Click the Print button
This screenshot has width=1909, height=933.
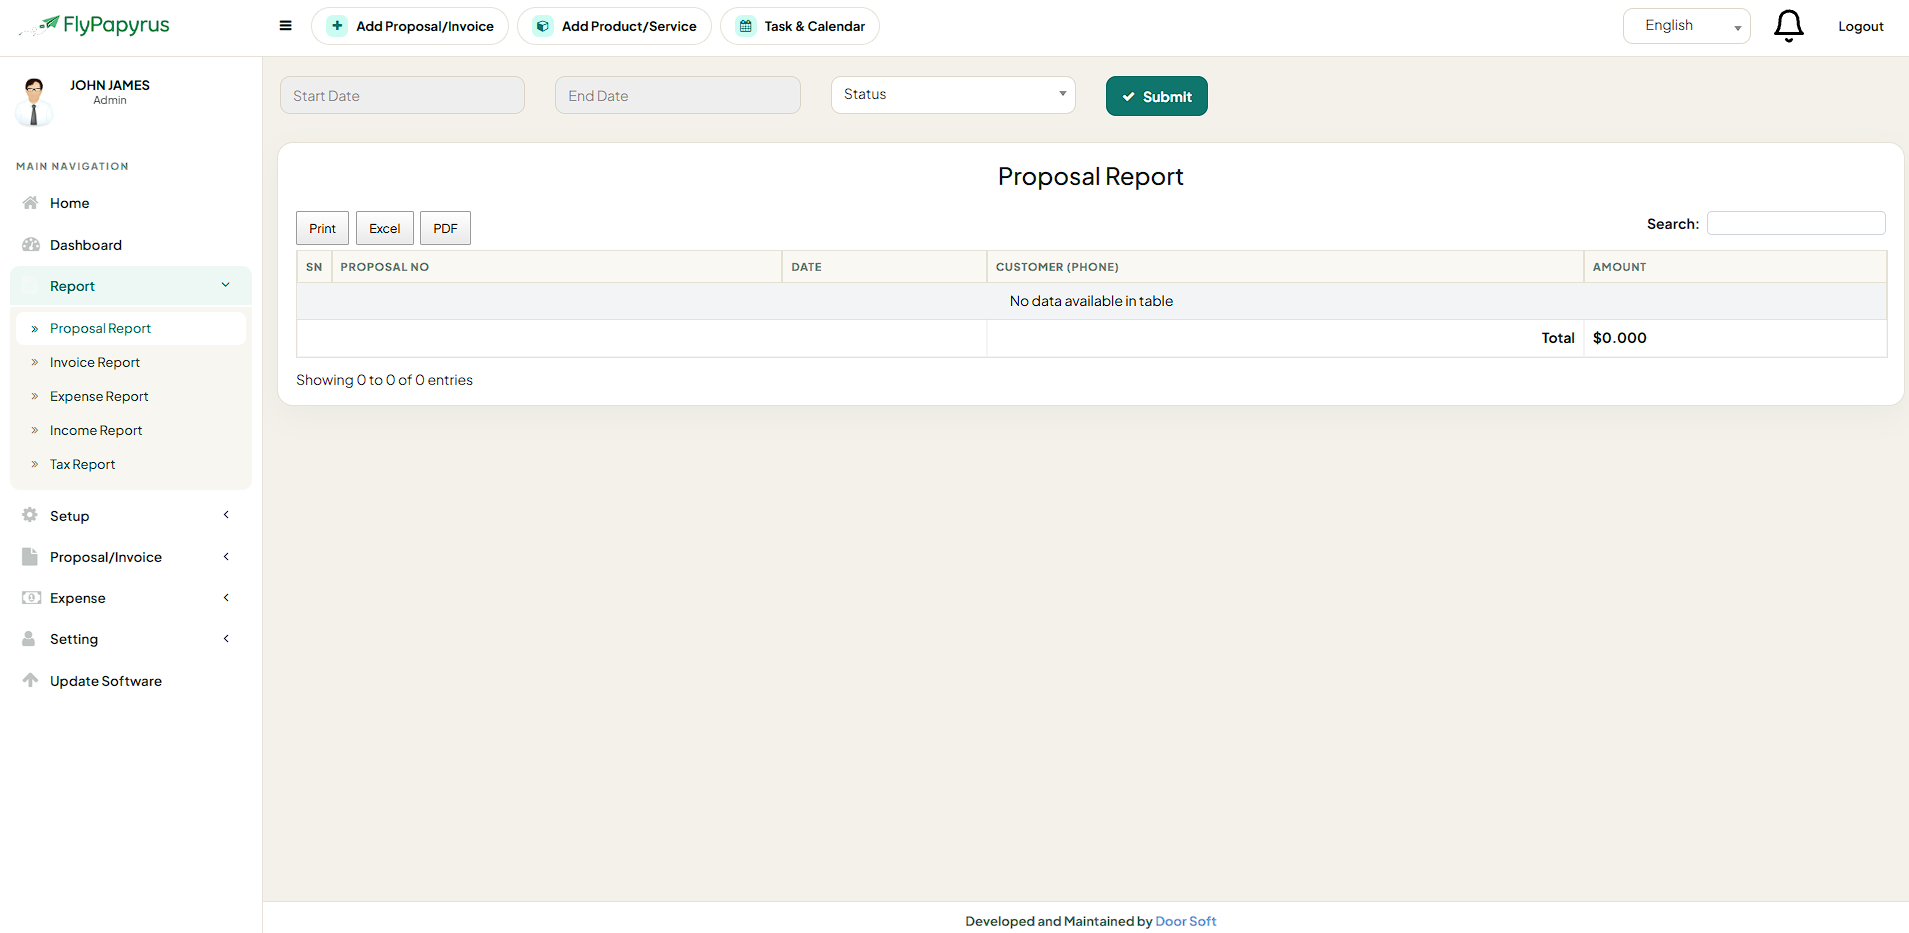[322, 228]
